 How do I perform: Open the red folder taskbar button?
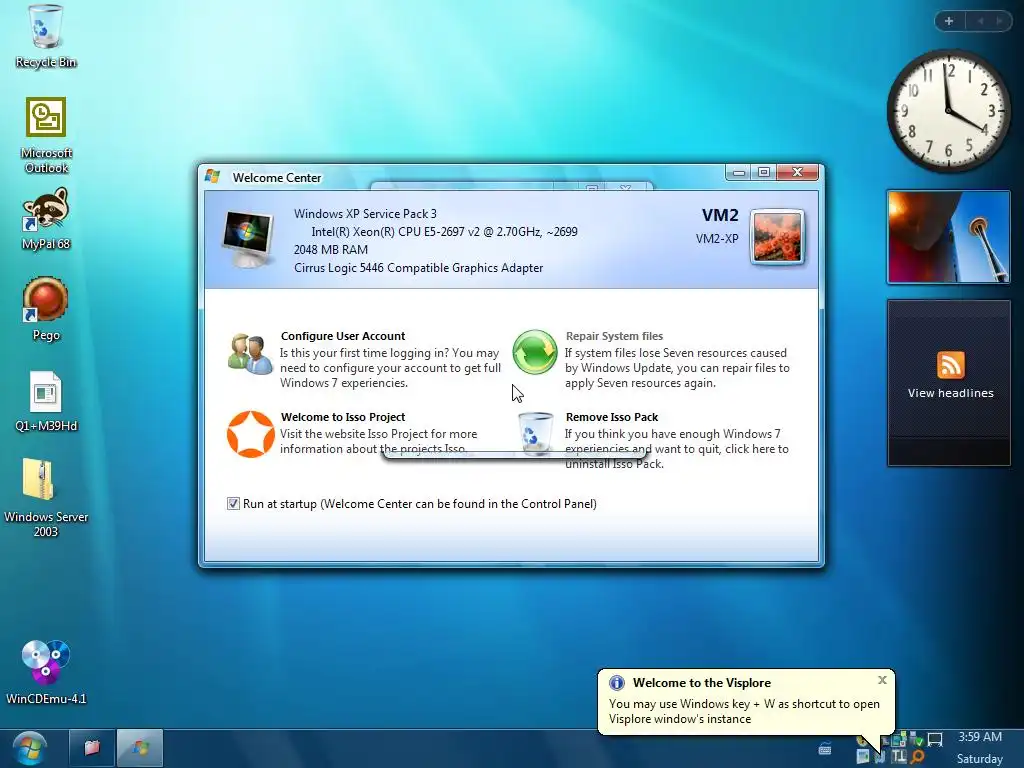[91, 748]
